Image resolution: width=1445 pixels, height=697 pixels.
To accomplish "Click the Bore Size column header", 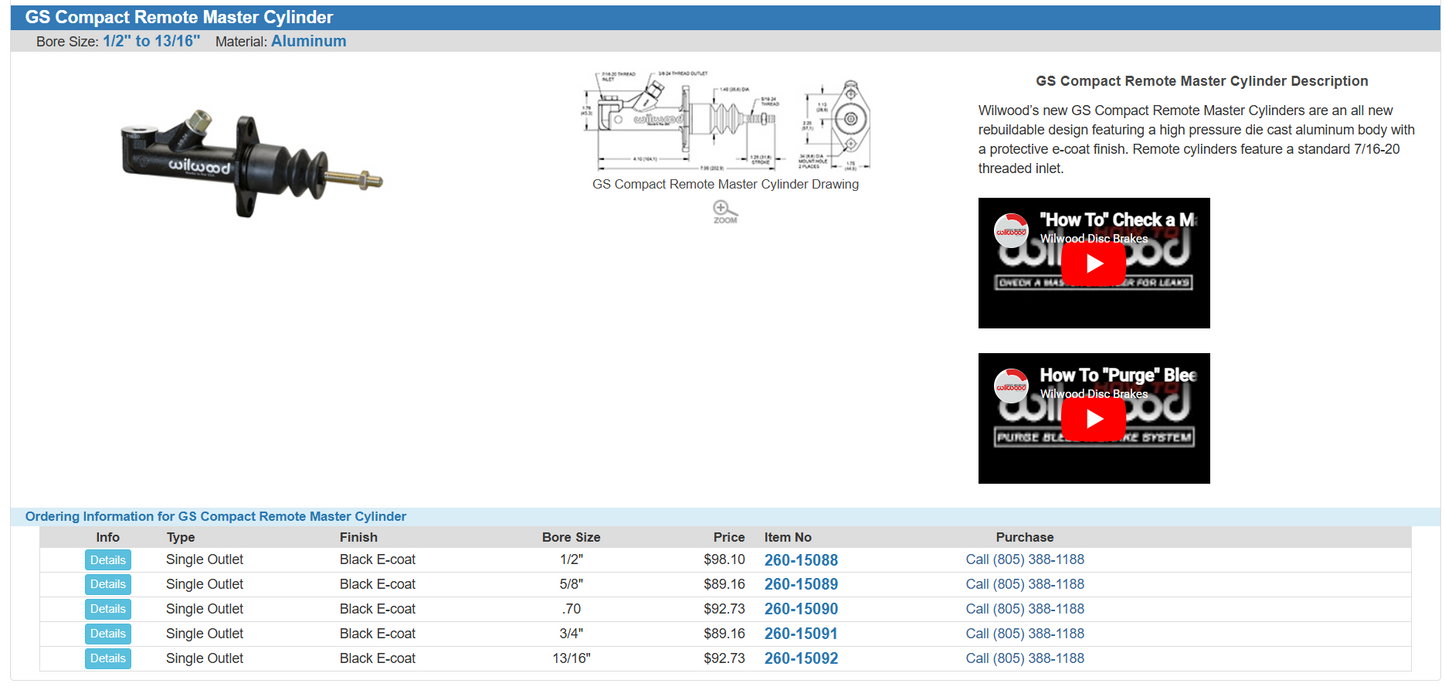I will [x=571, y=538].
